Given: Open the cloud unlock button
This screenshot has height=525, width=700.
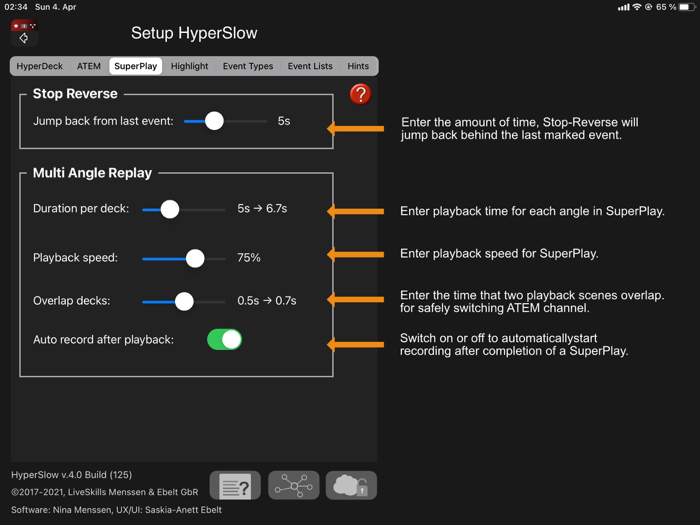Looking at the screenshot, I should [x=351, y=485].
